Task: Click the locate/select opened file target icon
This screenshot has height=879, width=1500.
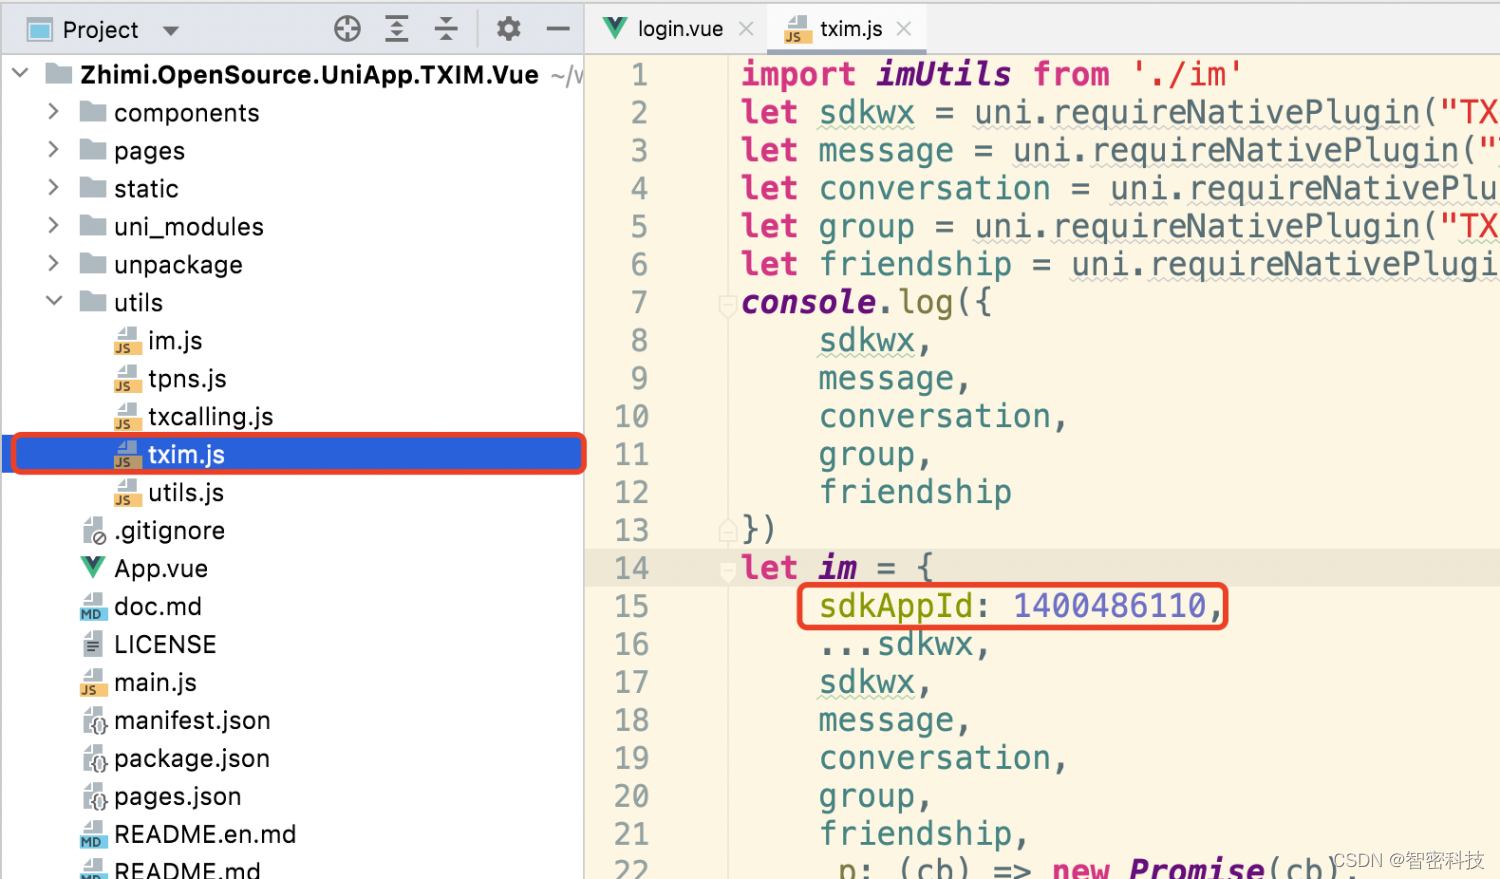Action: (x=347, y=29)
